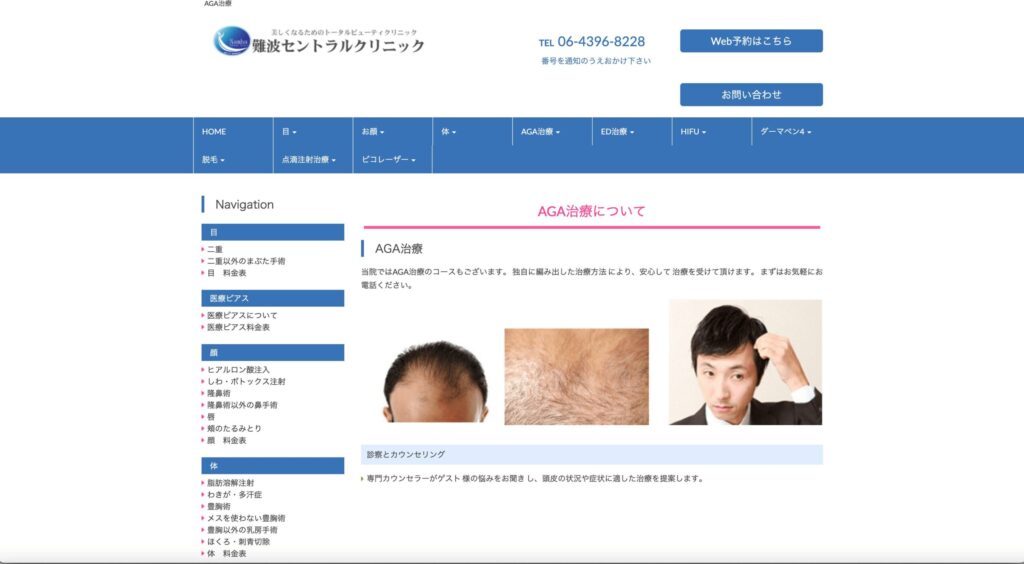
Task: Expand the ピコレーザー menu
Action: tap(388, 160)
